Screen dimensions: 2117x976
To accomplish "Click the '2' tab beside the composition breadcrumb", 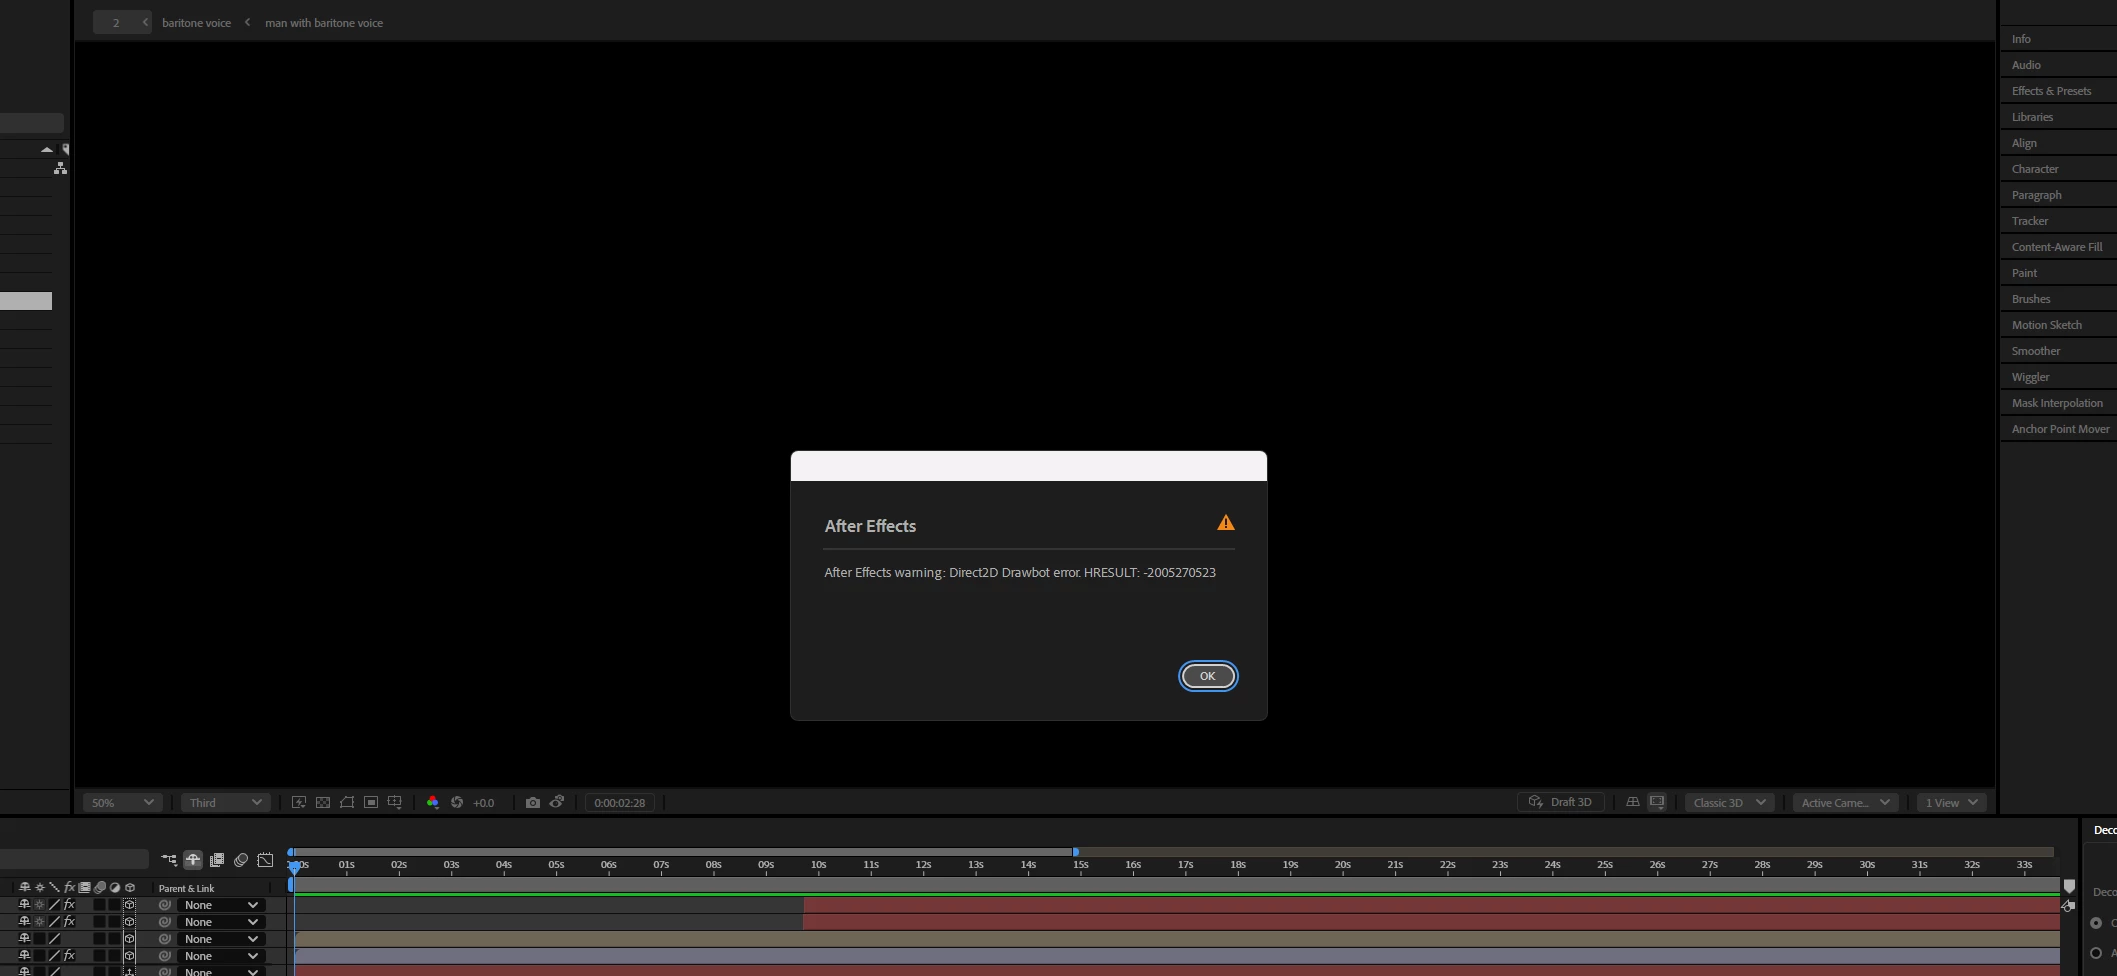I will click(x=122, y=22).
